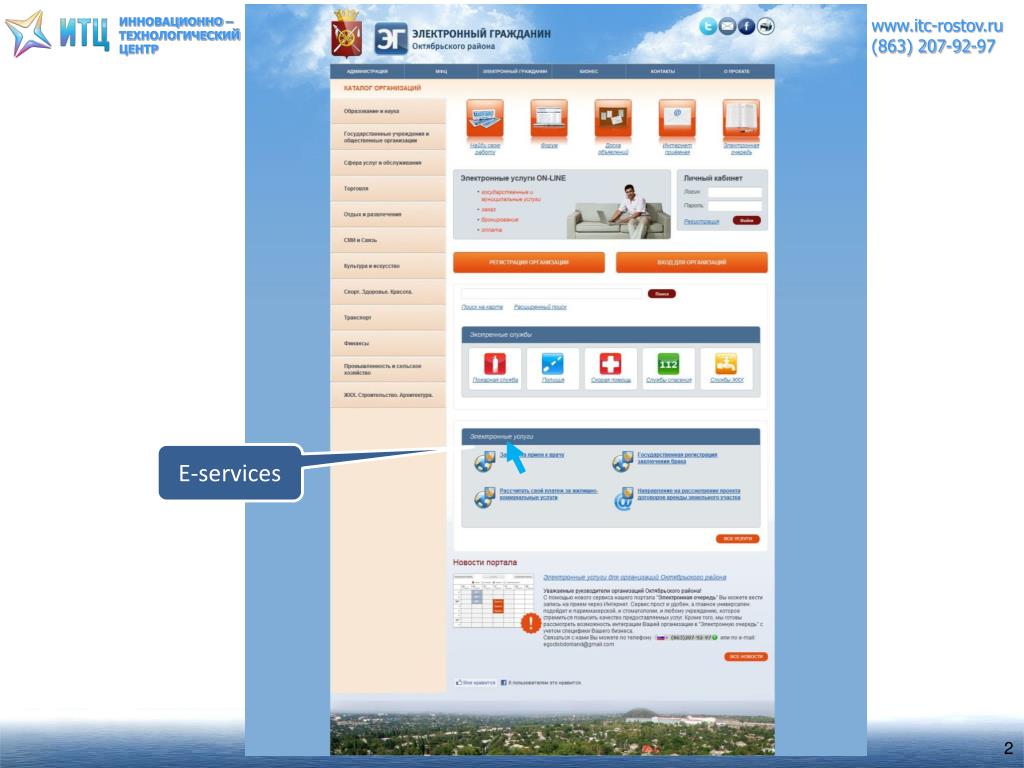The image size is (1024, 768).
Task: Click the exclamation warning icon in news
Action: [x=530, y=623]
